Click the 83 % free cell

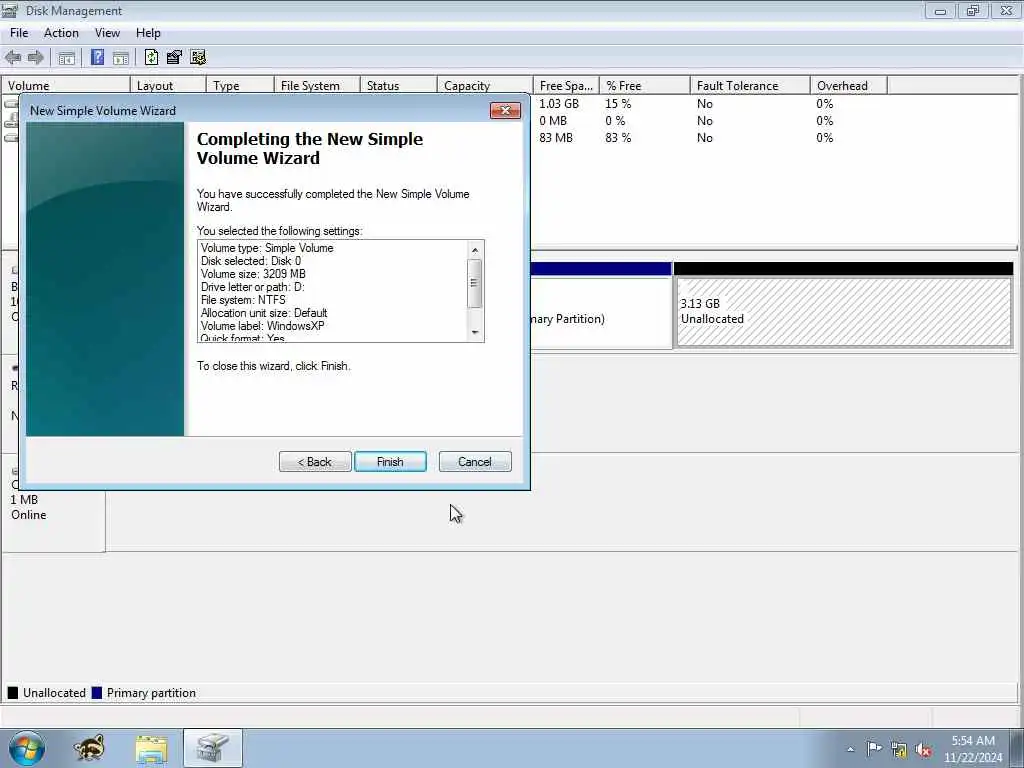[618, 138]
